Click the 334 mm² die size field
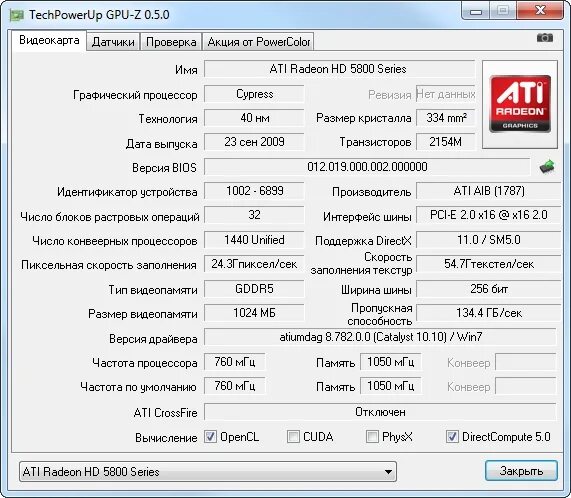The image size is (571, 498). point(446,118)
